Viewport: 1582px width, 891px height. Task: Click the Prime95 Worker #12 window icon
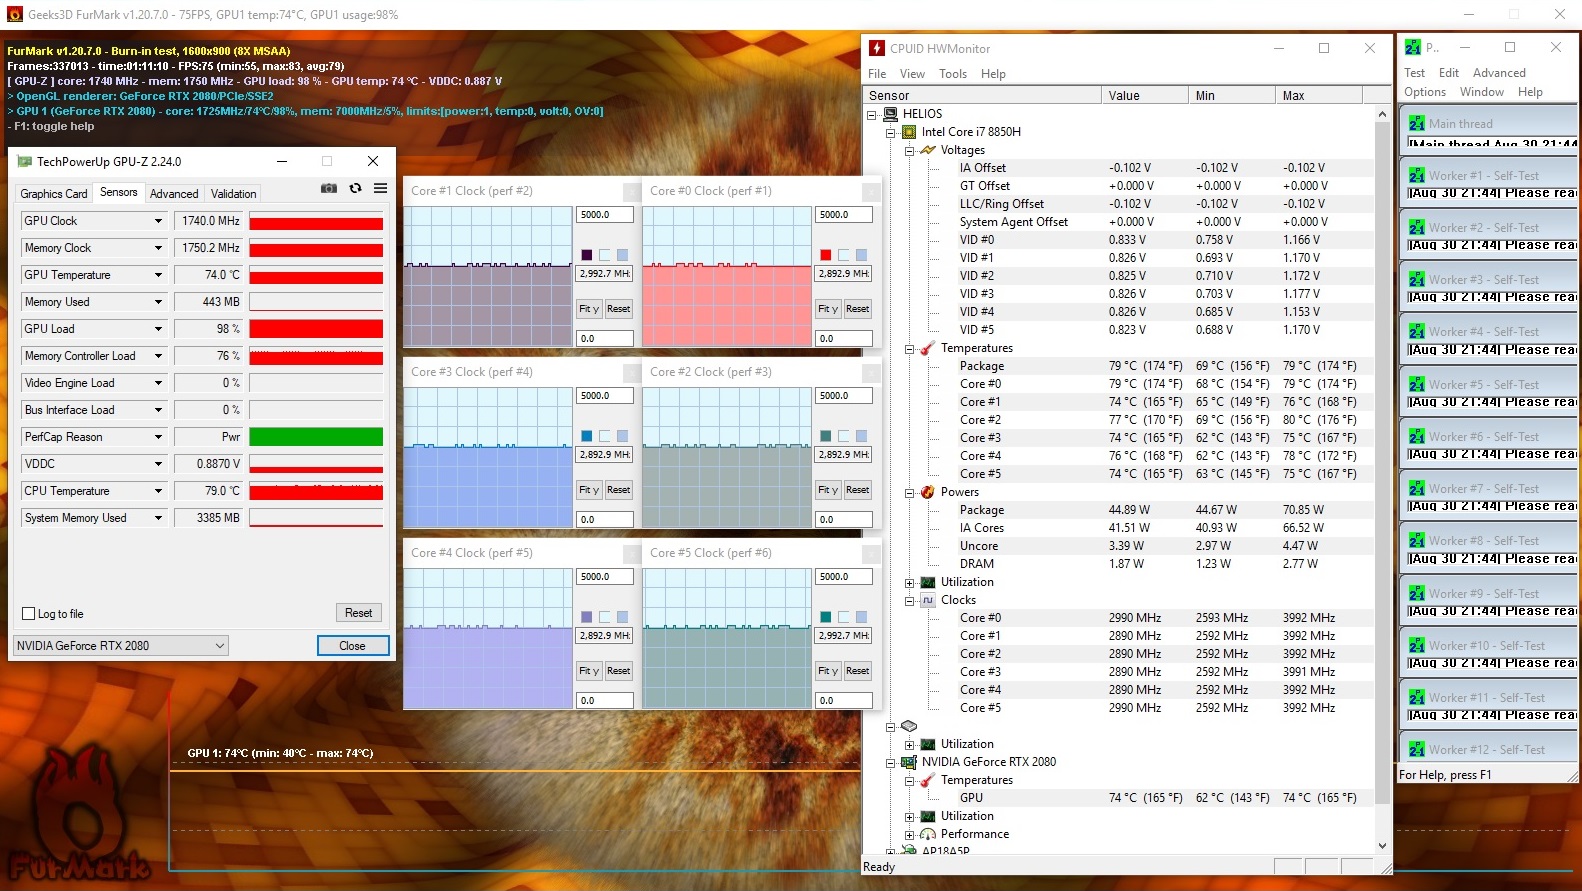coord(1417,749)
